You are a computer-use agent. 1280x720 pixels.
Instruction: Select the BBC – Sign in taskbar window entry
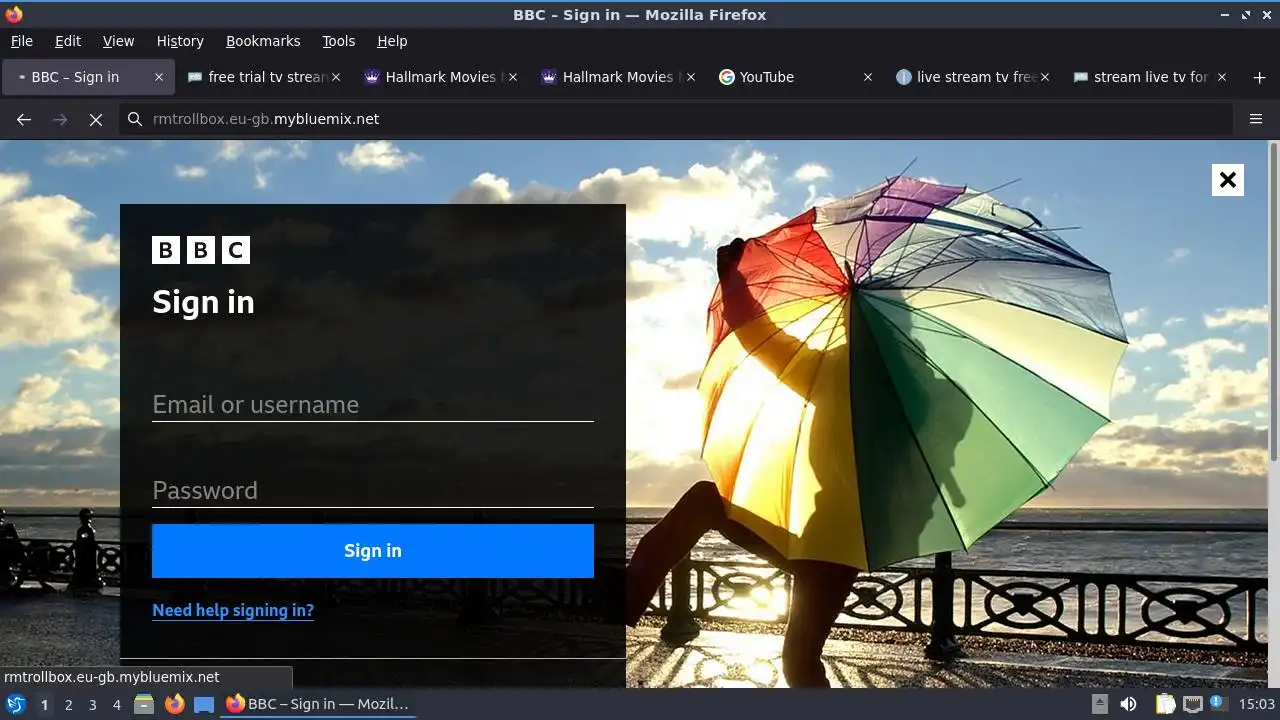coord(318,704)
